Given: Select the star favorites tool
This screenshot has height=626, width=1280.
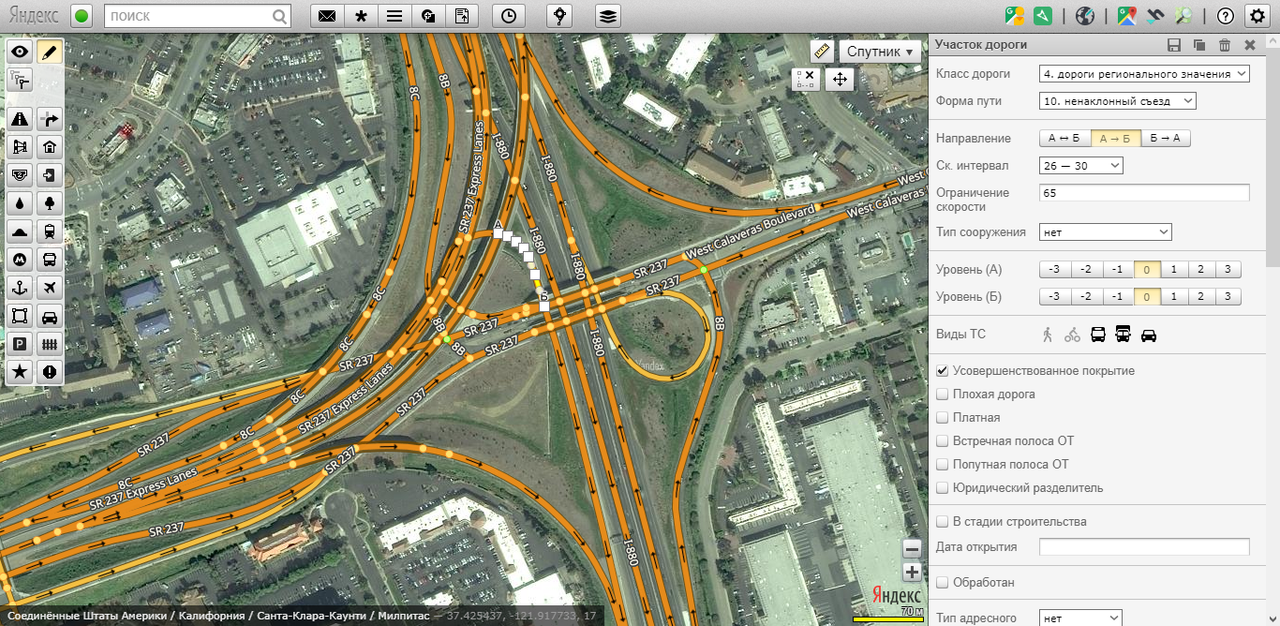Looking at the screenshot, I should 19,372.
